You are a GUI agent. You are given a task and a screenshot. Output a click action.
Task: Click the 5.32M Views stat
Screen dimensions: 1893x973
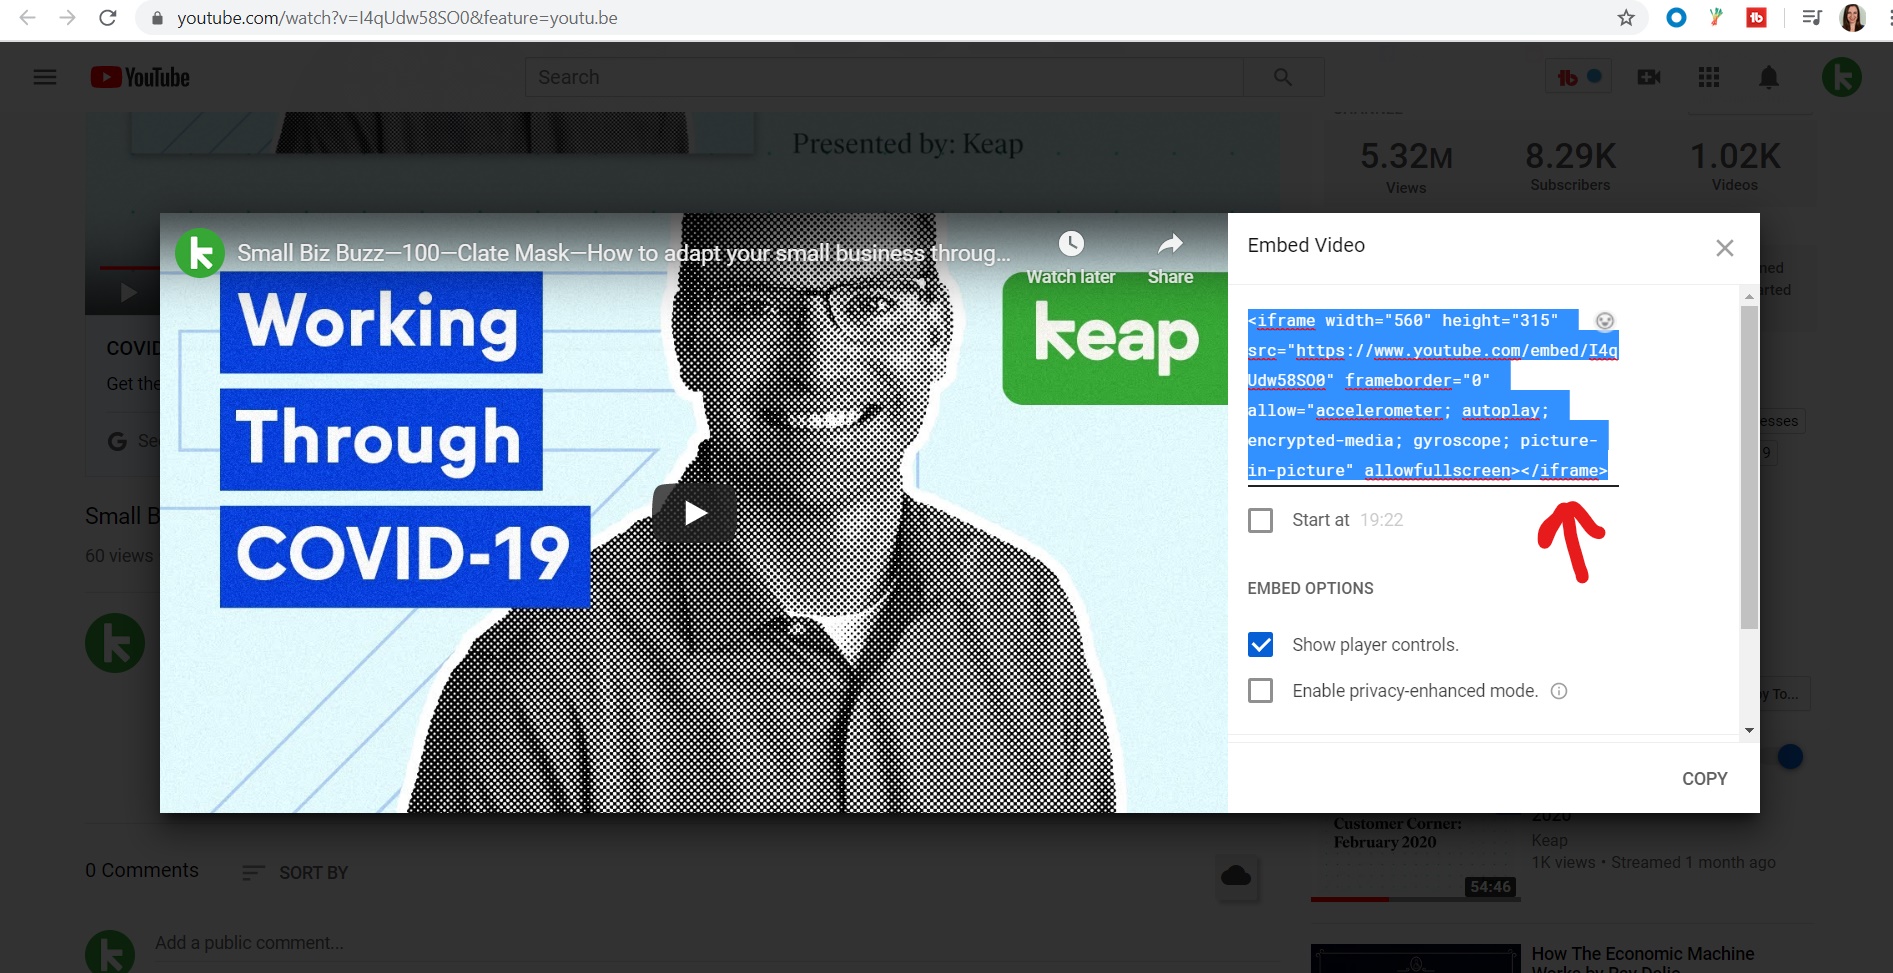coord(1406,167)
